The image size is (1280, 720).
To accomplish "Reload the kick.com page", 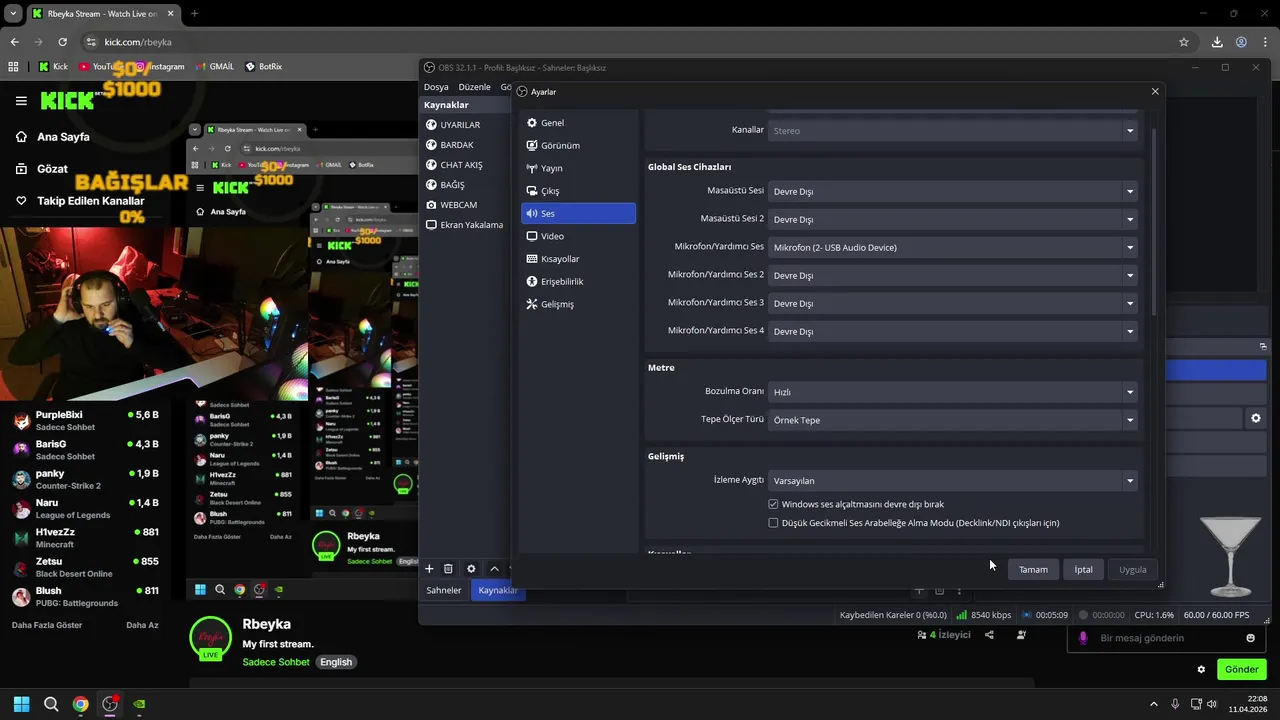I will [62, 42].
